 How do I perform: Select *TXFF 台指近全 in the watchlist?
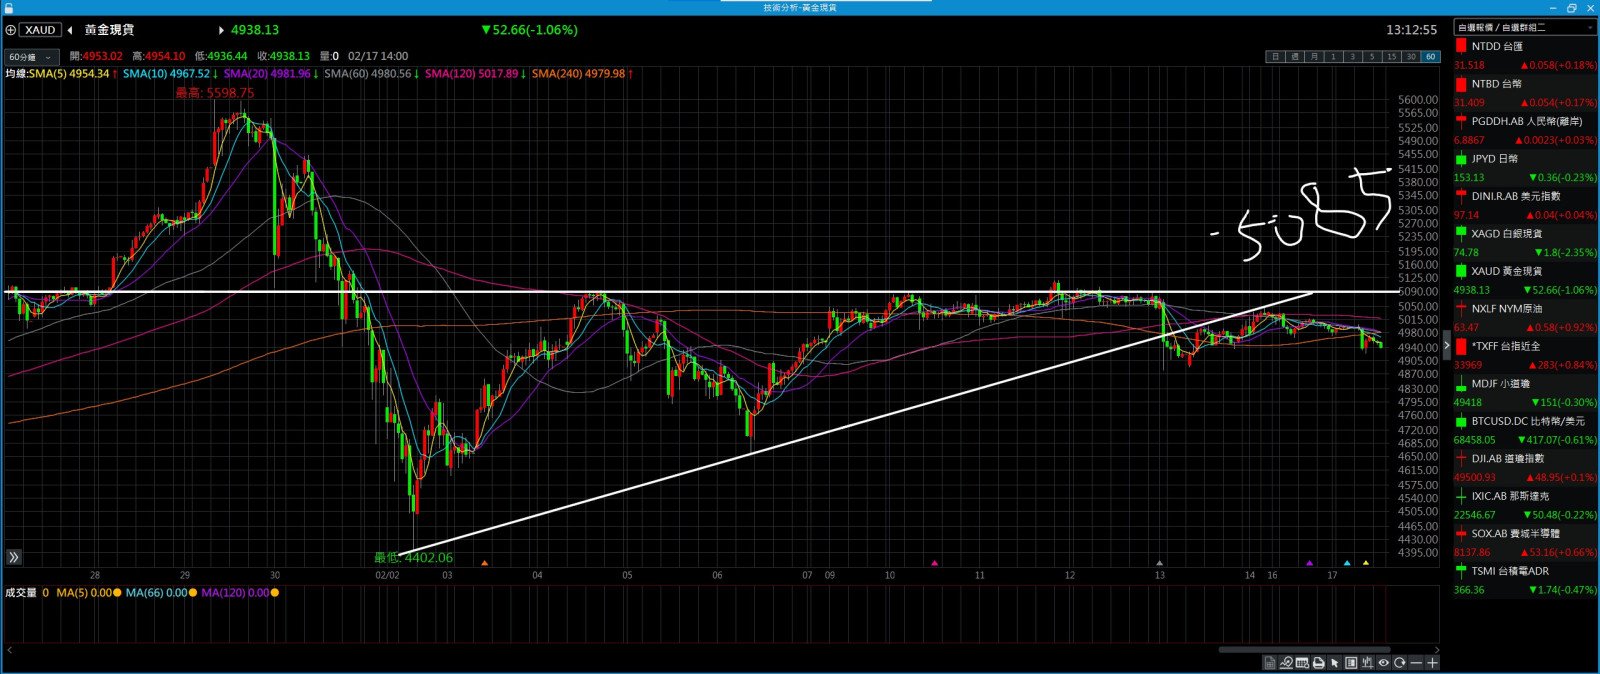click(1525, 355)
